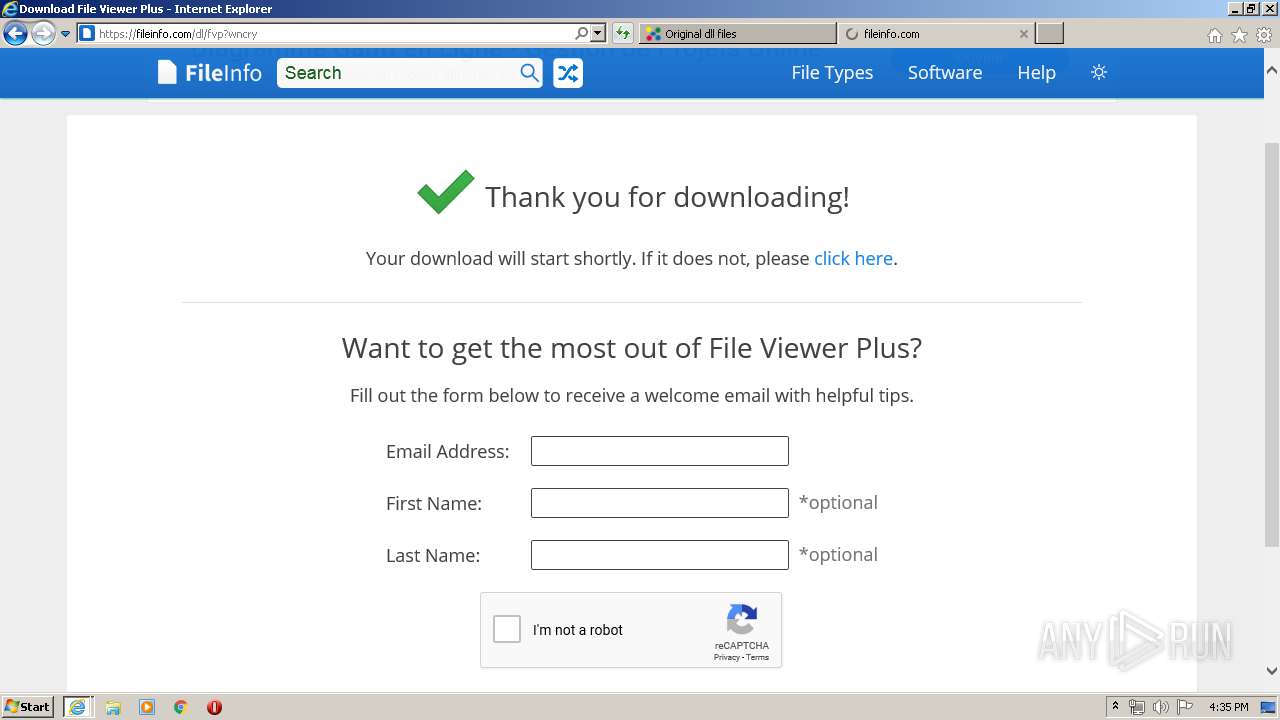Expand the address bar autocomplete dropdown
Image resolution: width=1280 pixels, height=720 pixels.
tap(598, 33)
